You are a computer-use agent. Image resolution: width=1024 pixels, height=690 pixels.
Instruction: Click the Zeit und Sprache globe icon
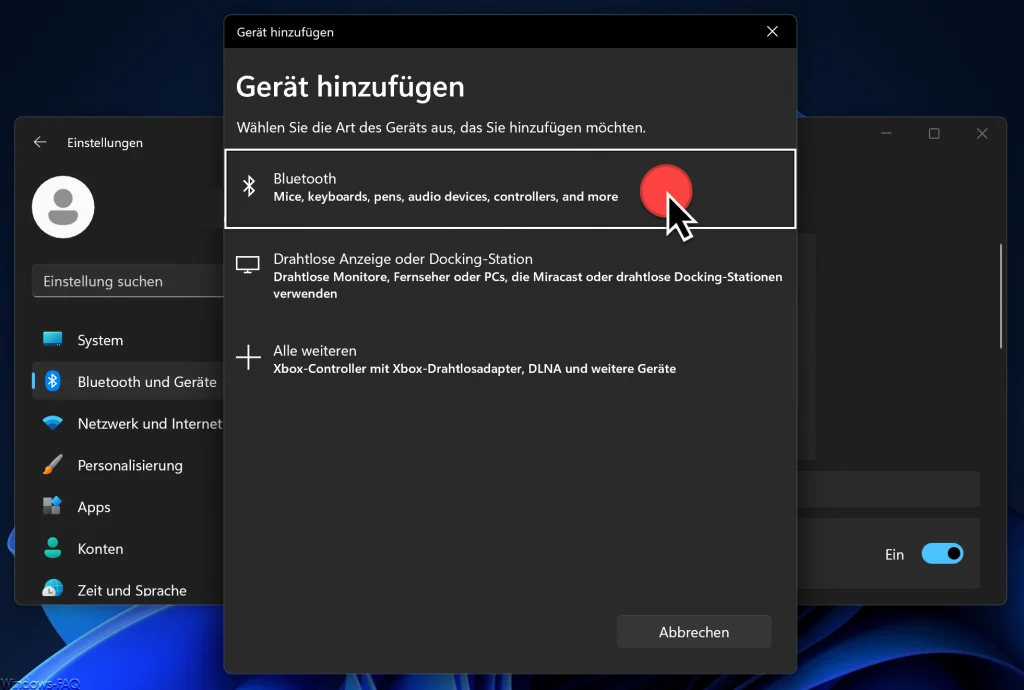[x=52, y=589]
